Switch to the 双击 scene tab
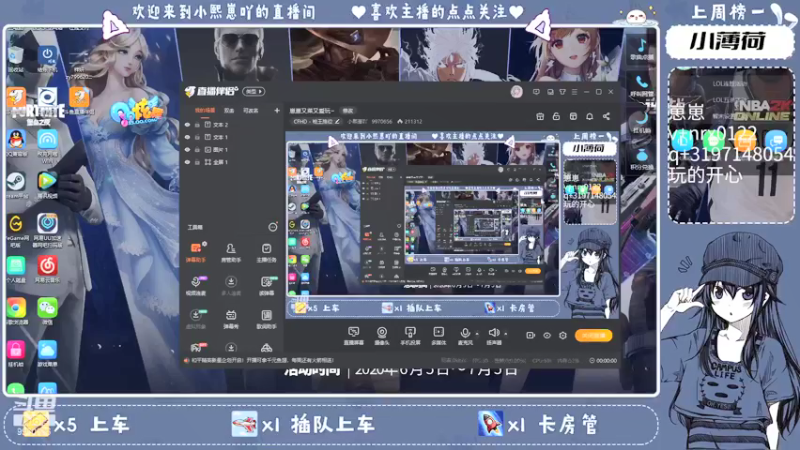The image size is (800, 450). pyautogui.click(x=229, y=110)
